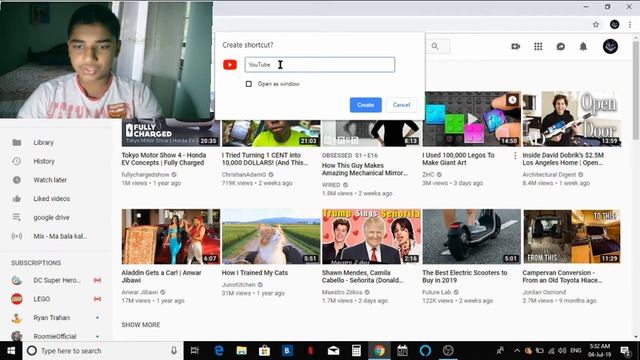The height and width of the screenshot is (360, 640).
Task: Open the volume control in system tray
Action: tap(562, 351)
